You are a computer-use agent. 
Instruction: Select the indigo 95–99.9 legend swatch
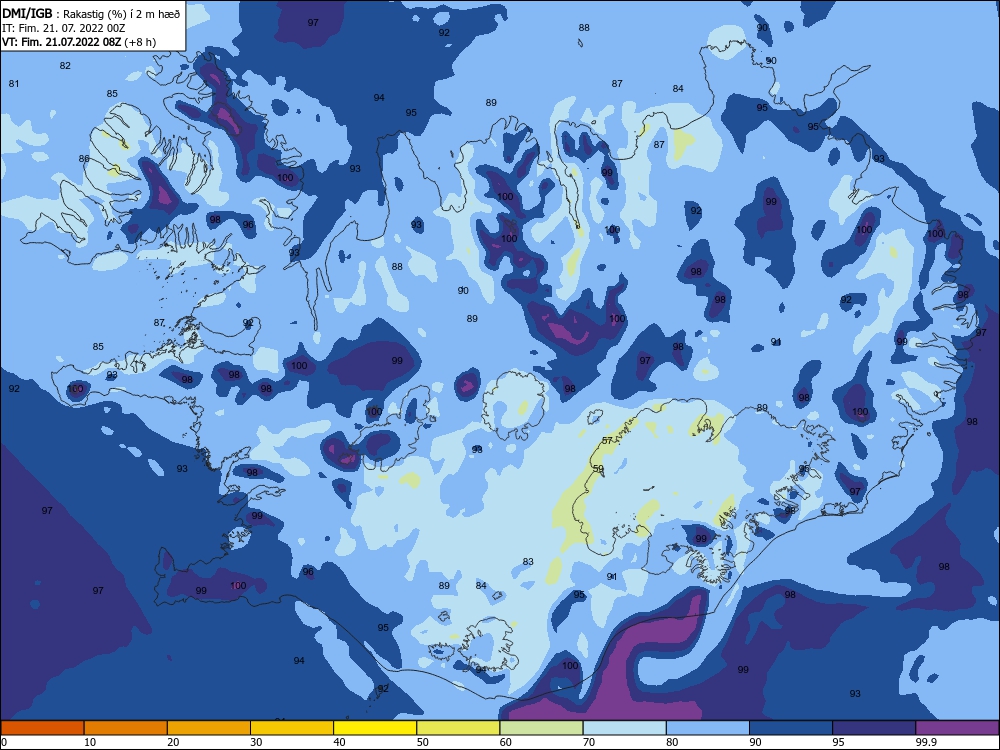click(874, 728)
